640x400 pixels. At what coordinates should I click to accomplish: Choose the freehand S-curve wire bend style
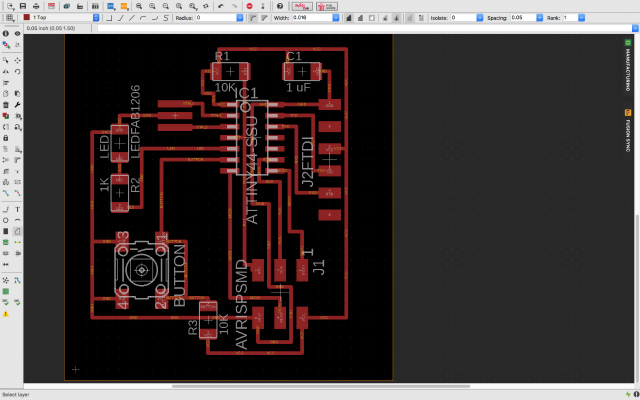pyautogui.click(x=166, y=18)
